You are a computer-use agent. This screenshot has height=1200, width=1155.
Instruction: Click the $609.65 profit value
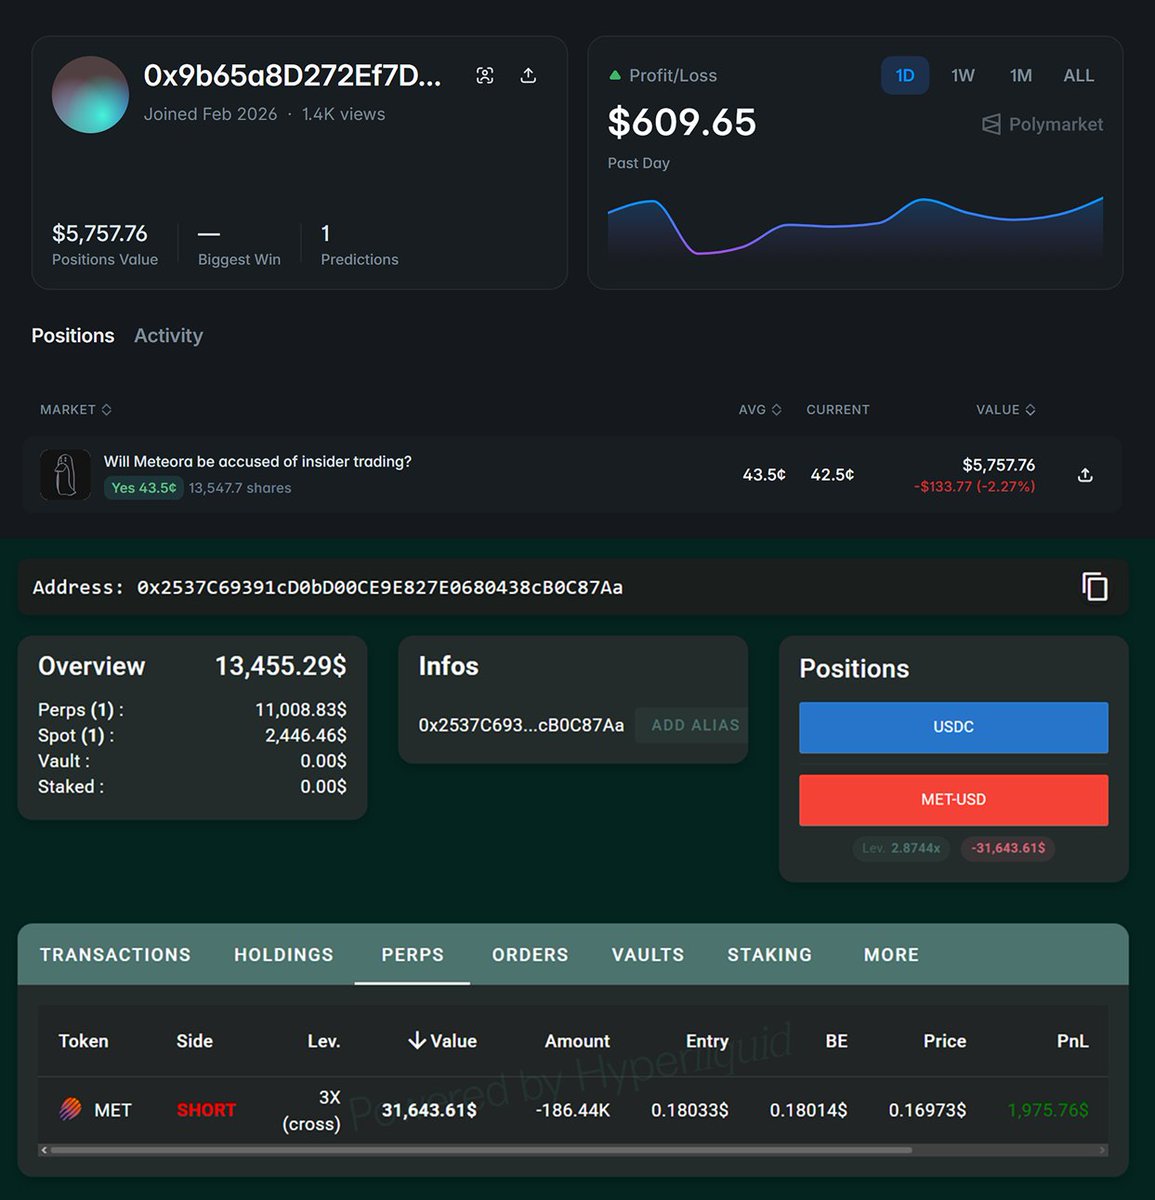click(682, 122)
